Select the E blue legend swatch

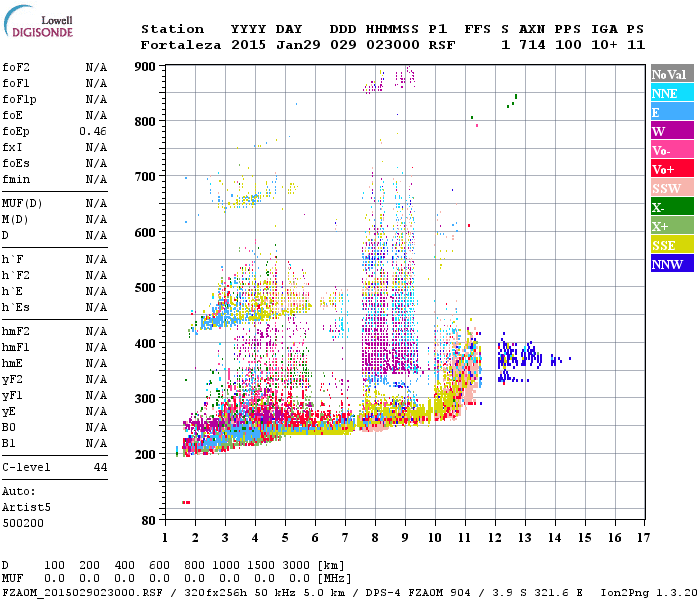(x=672, y=112)
